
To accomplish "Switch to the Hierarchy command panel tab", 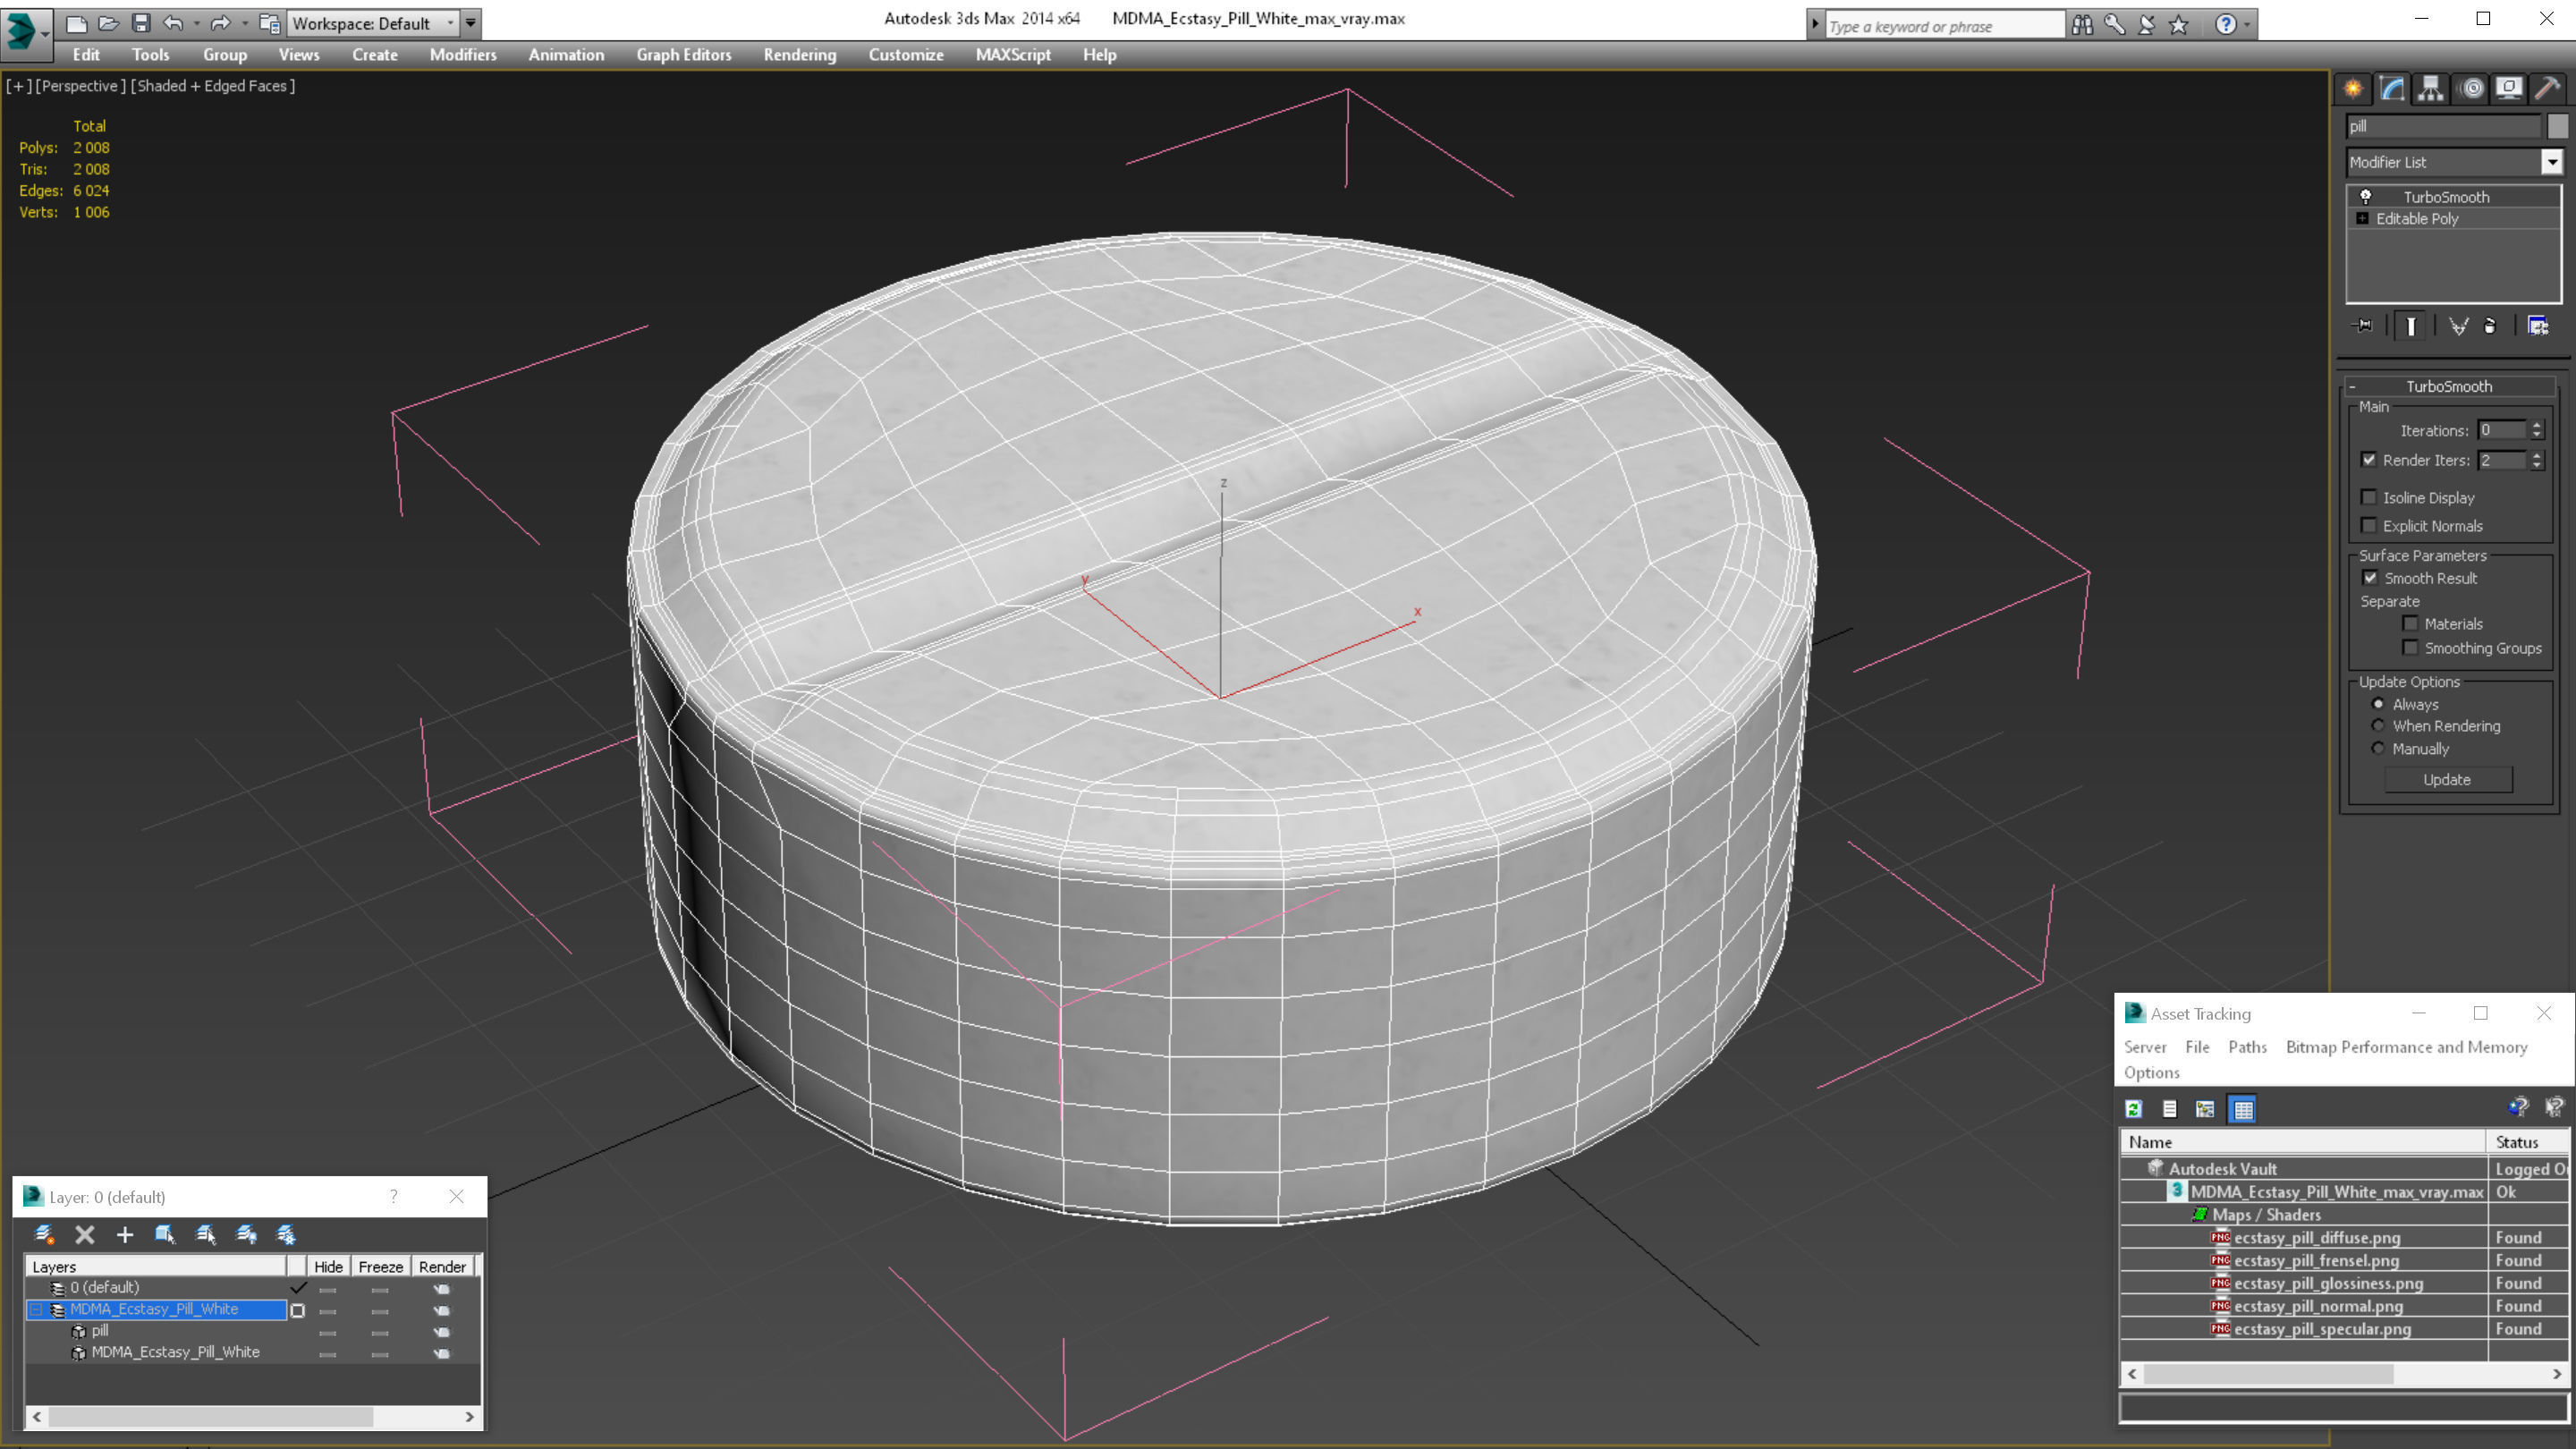I will pyautogui.click(x=2430, y=89).
